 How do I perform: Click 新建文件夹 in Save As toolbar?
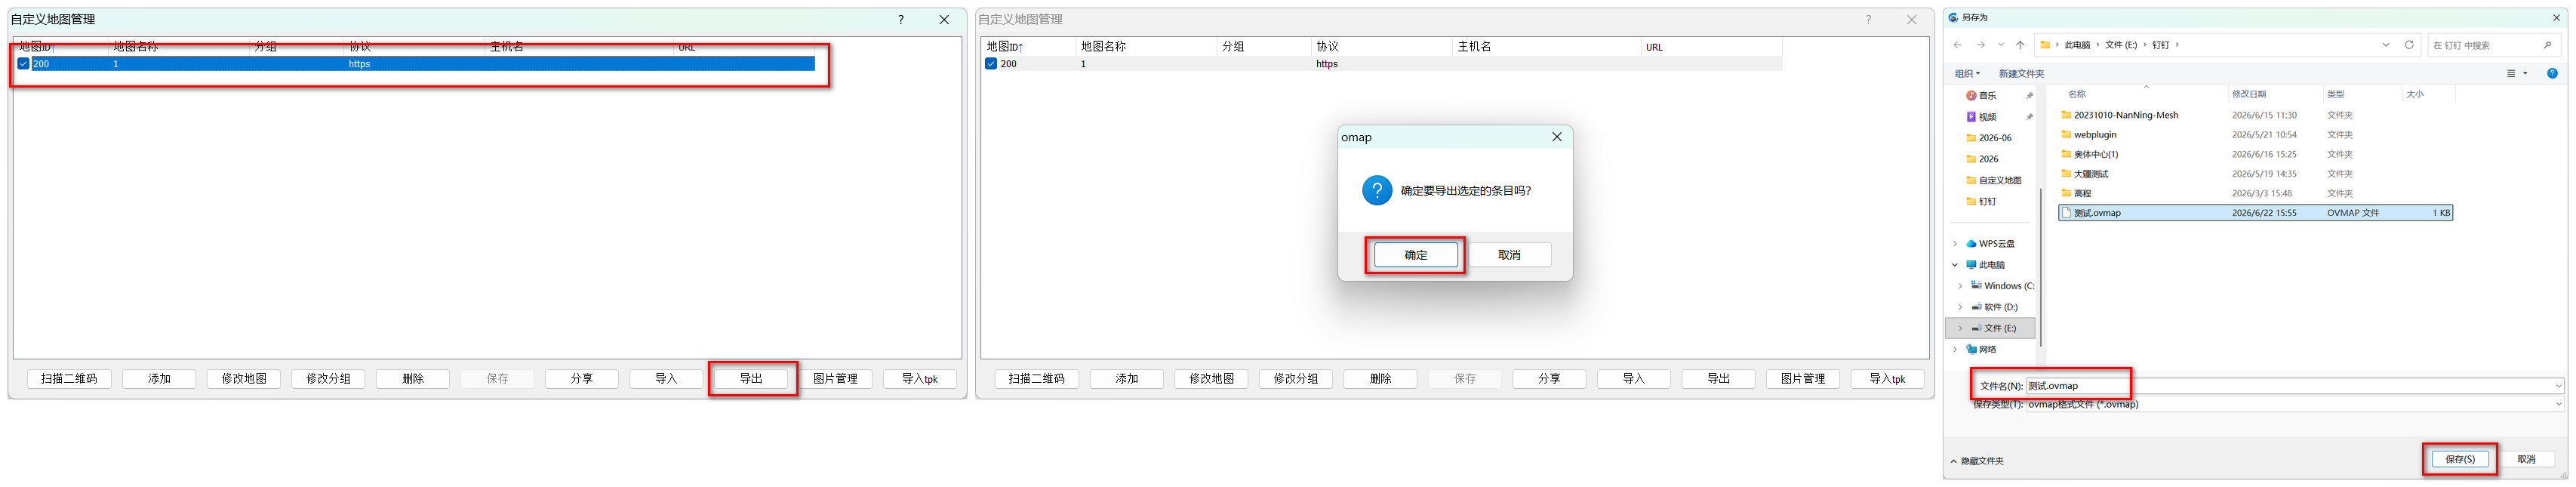tap(2021, 73)
